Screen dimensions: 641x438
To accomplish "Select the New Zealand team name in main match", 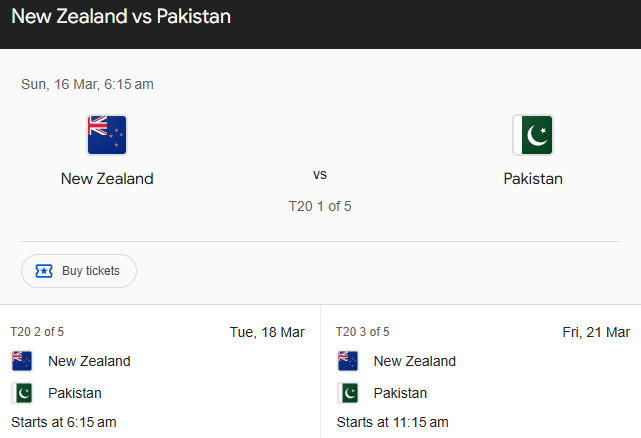I will pyautogui.click(x=107, y=179).
